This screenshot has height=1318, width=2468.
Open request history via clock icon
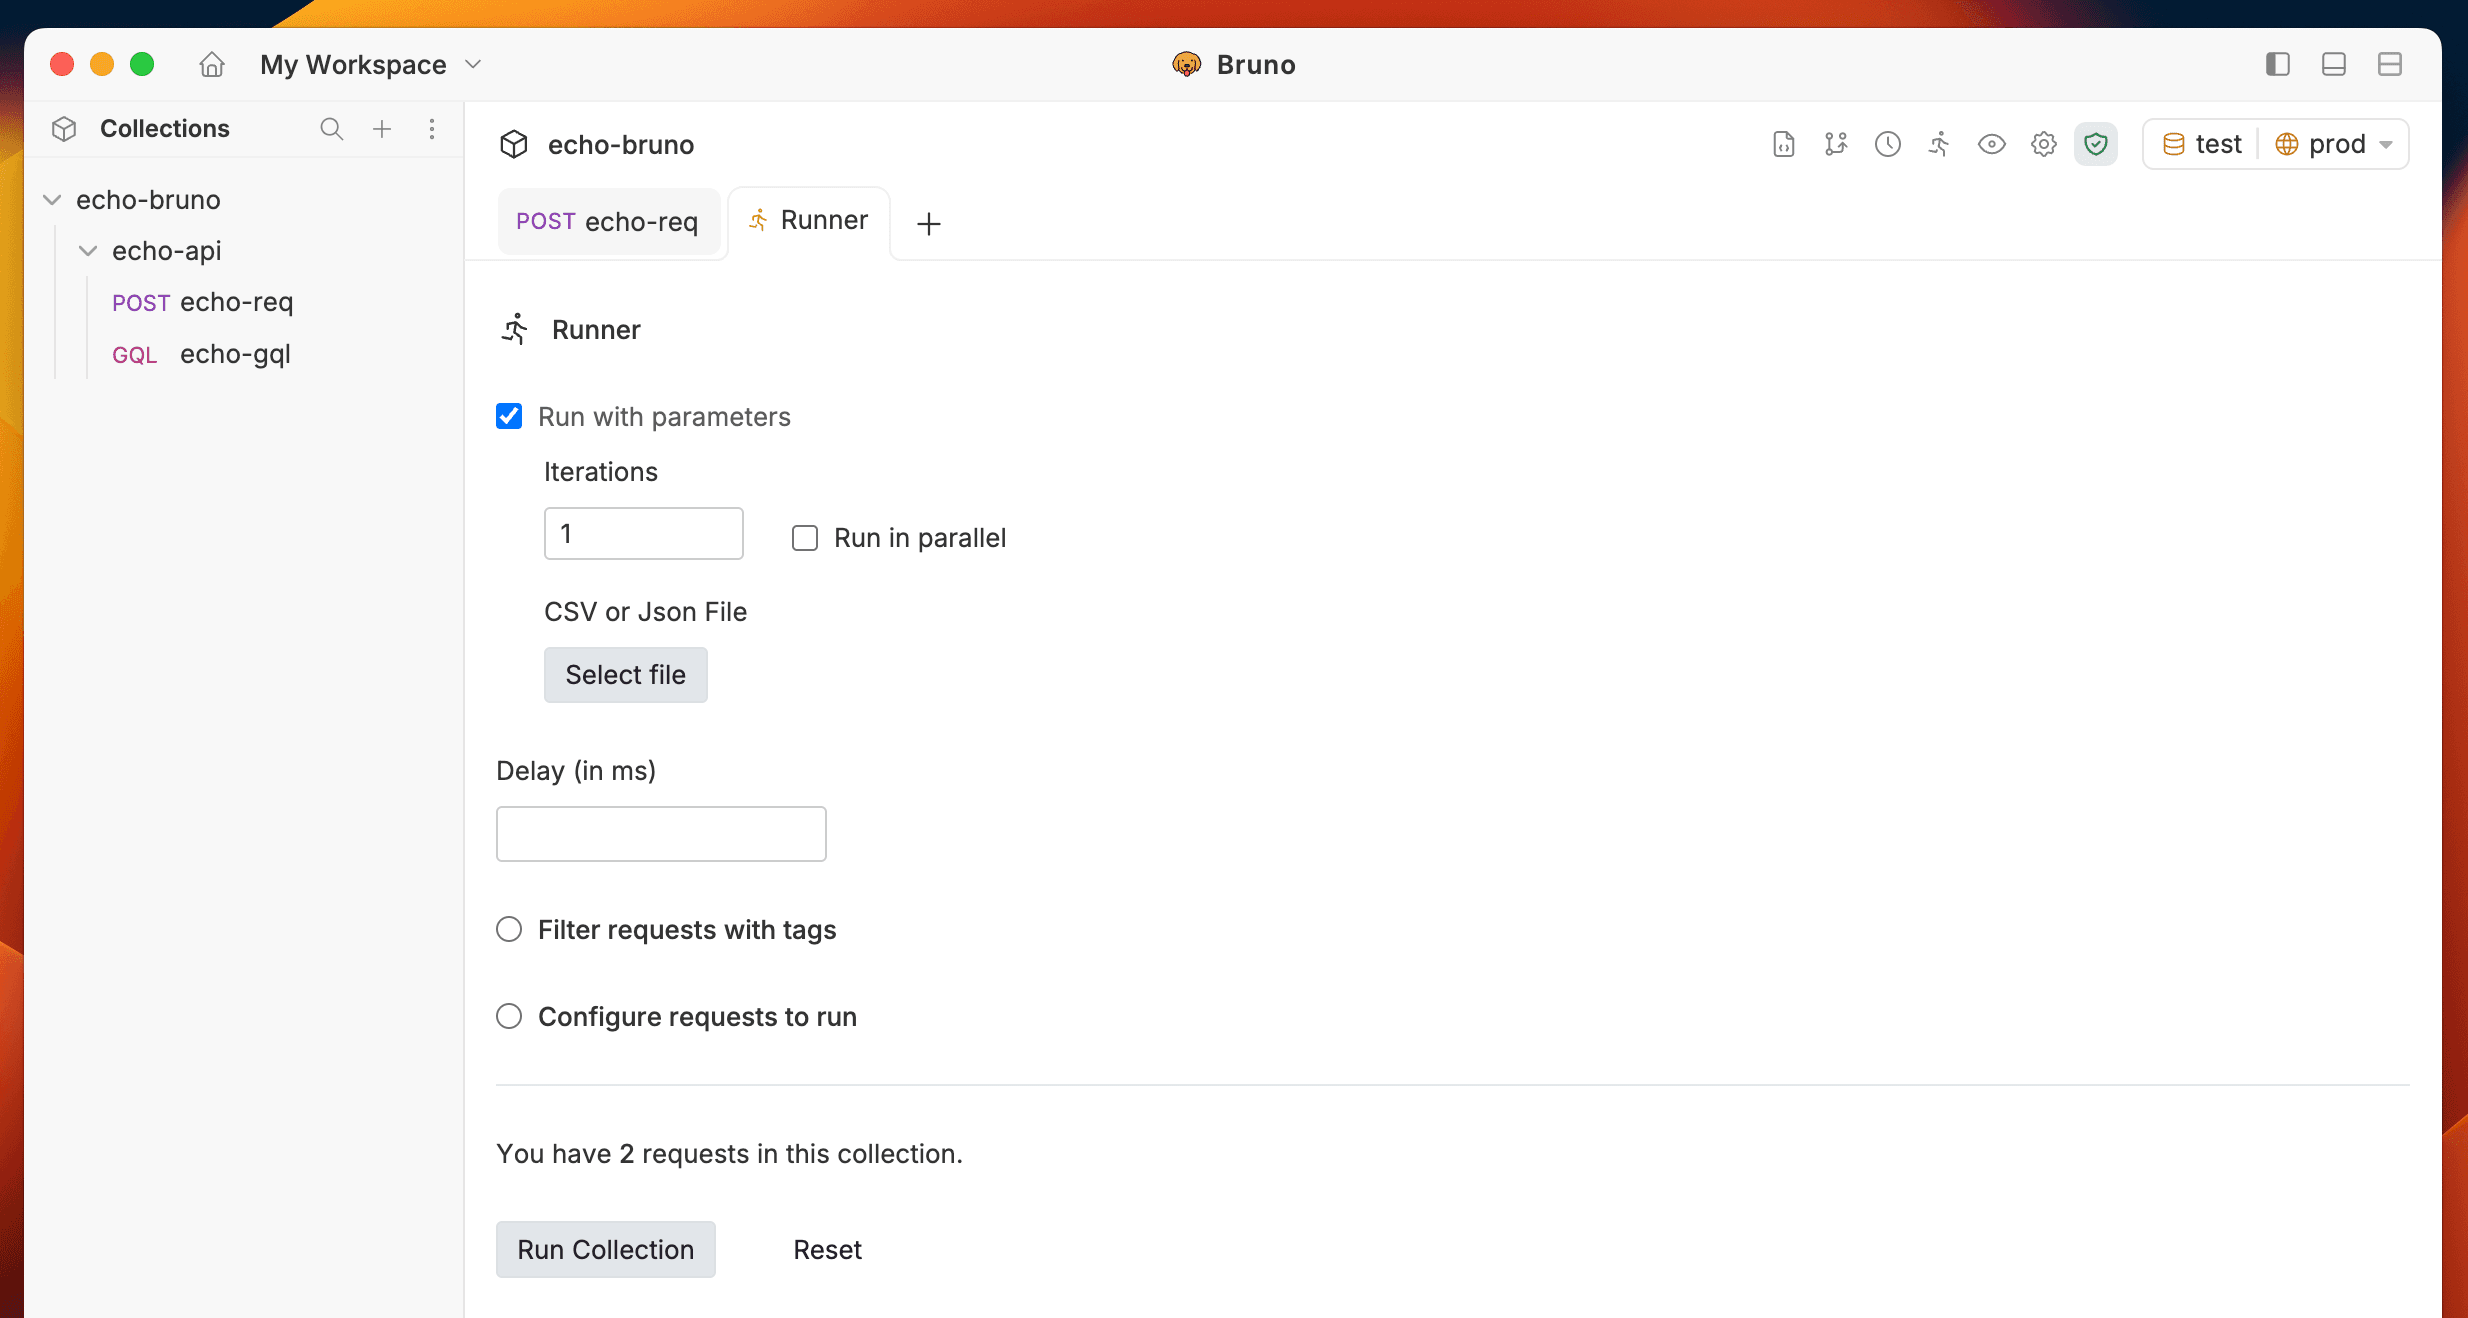click(1887, 144)
